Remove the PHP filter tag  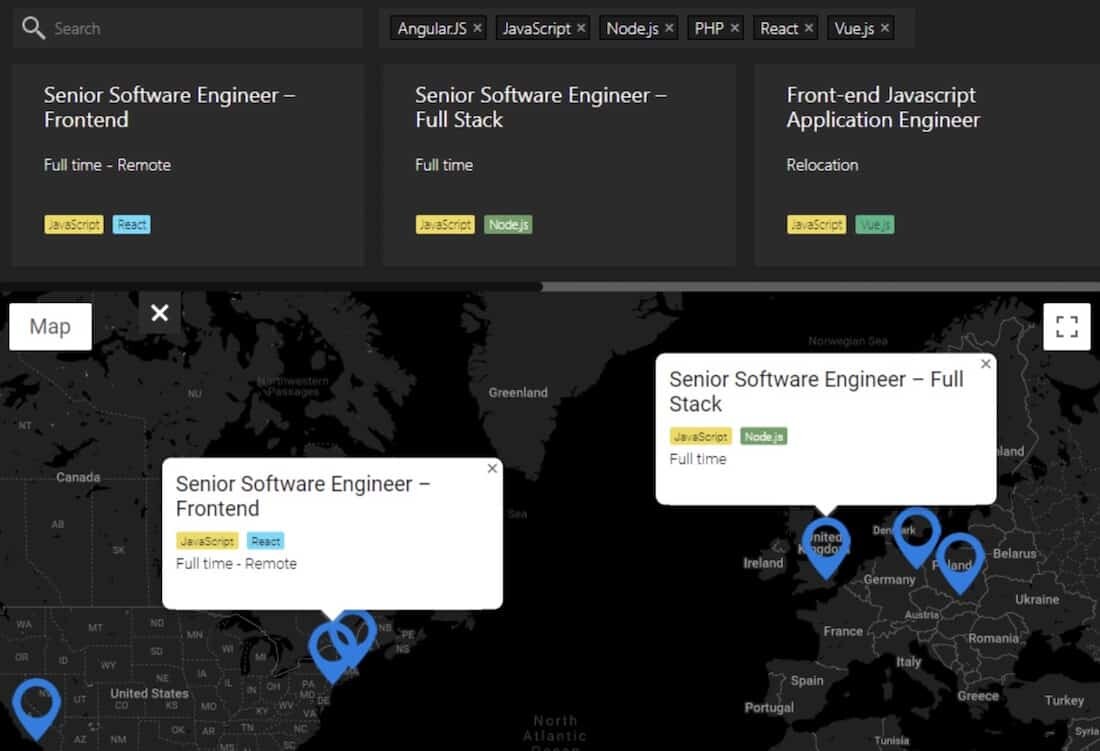[735, 28]
